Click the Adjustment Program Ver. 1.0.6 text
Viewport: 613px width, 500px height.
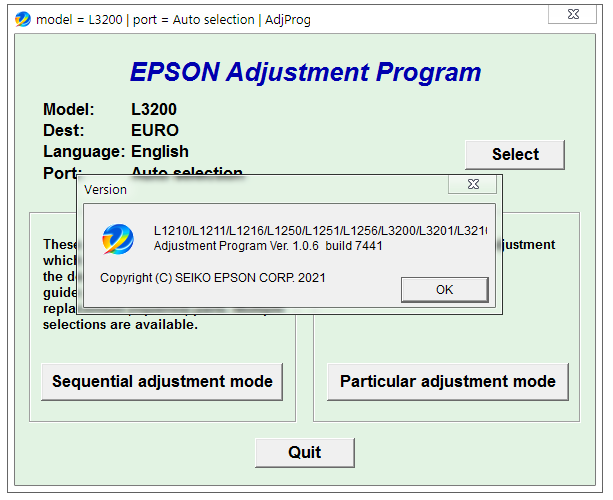pyautogui.click(x=268, y=246)
